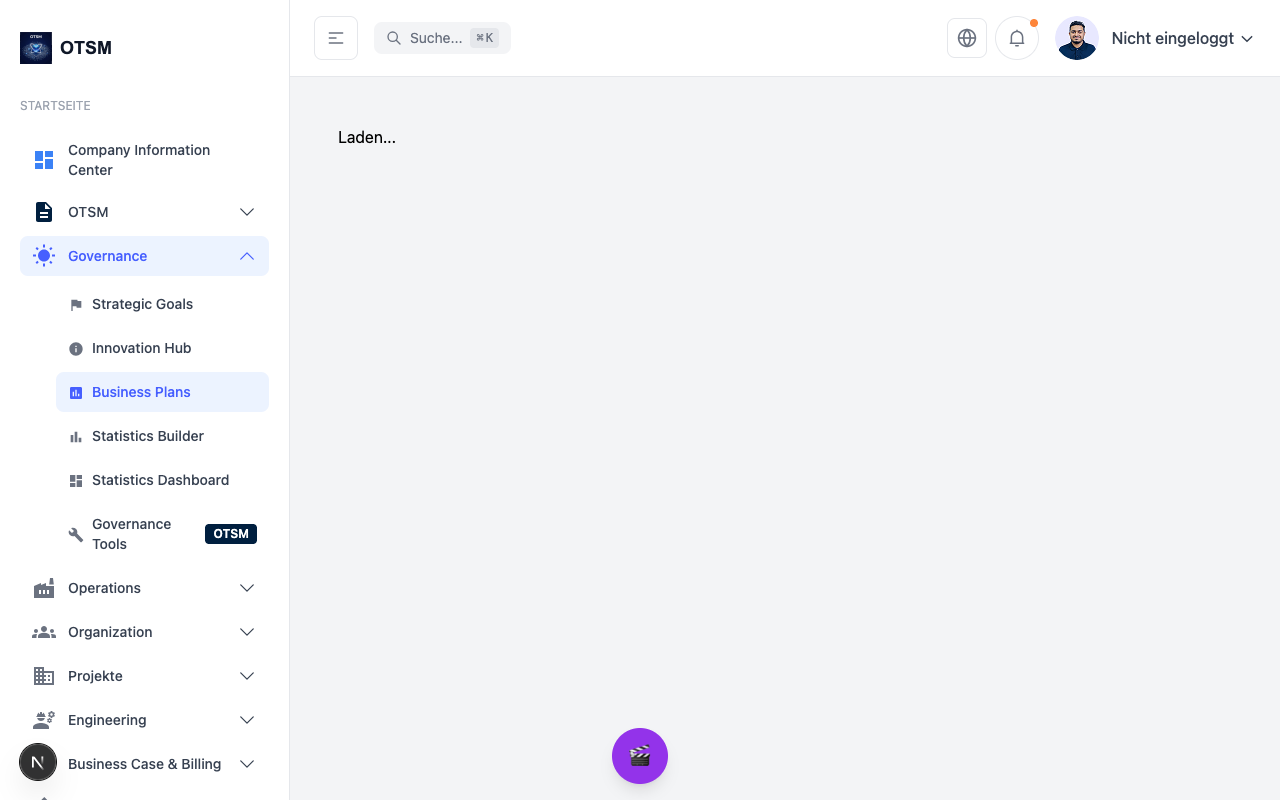Open Company Information Center
The height and width of the screenshot is (800, 1280).
click(139, 160)
